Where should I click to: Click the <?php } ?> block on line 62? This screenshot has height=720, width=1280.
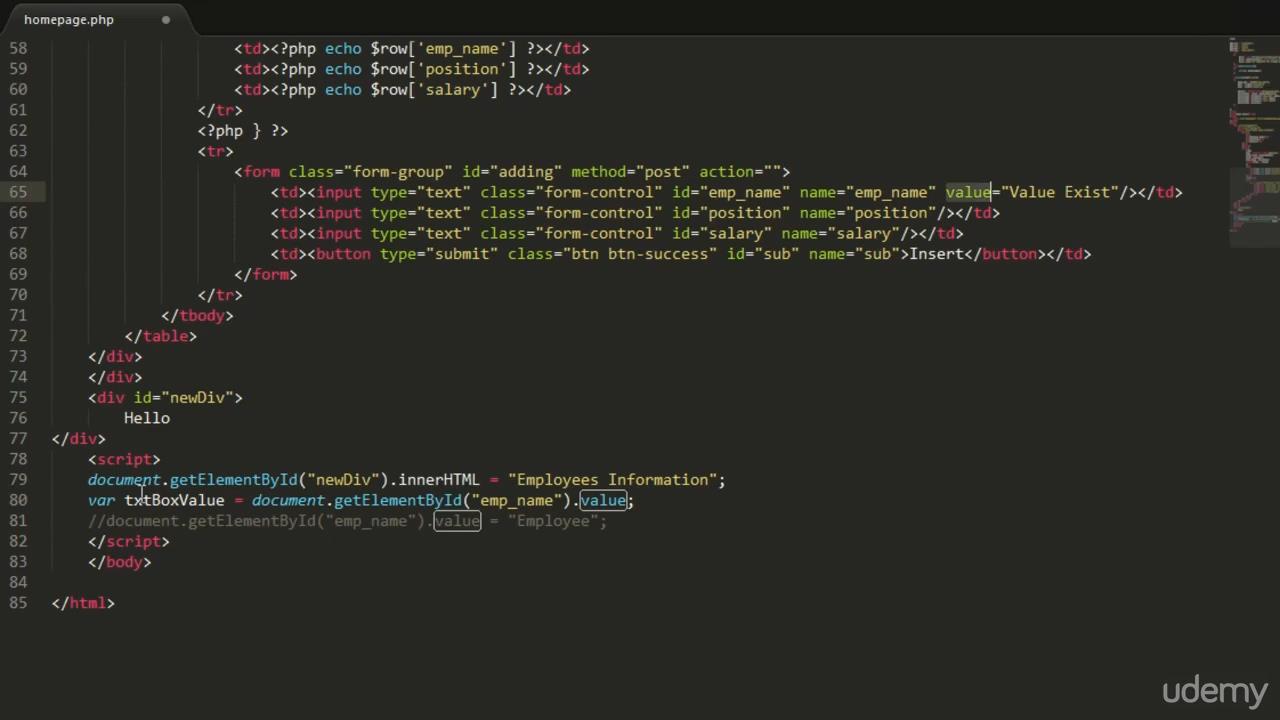(x=243, y=131)
